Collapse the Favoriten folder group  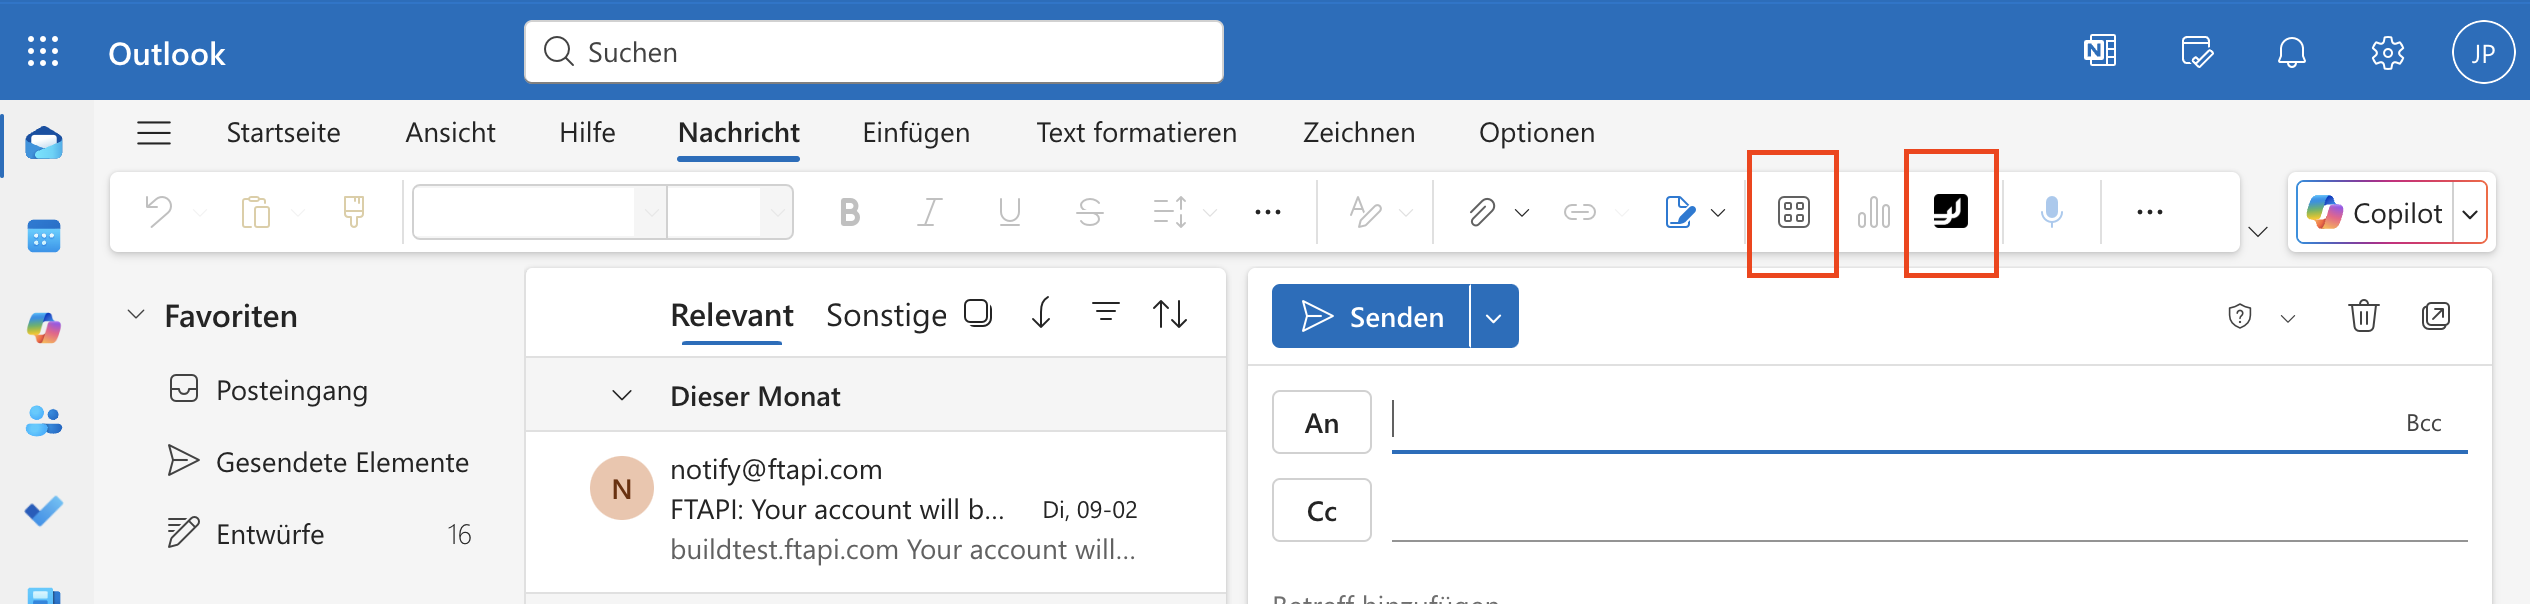136,315
